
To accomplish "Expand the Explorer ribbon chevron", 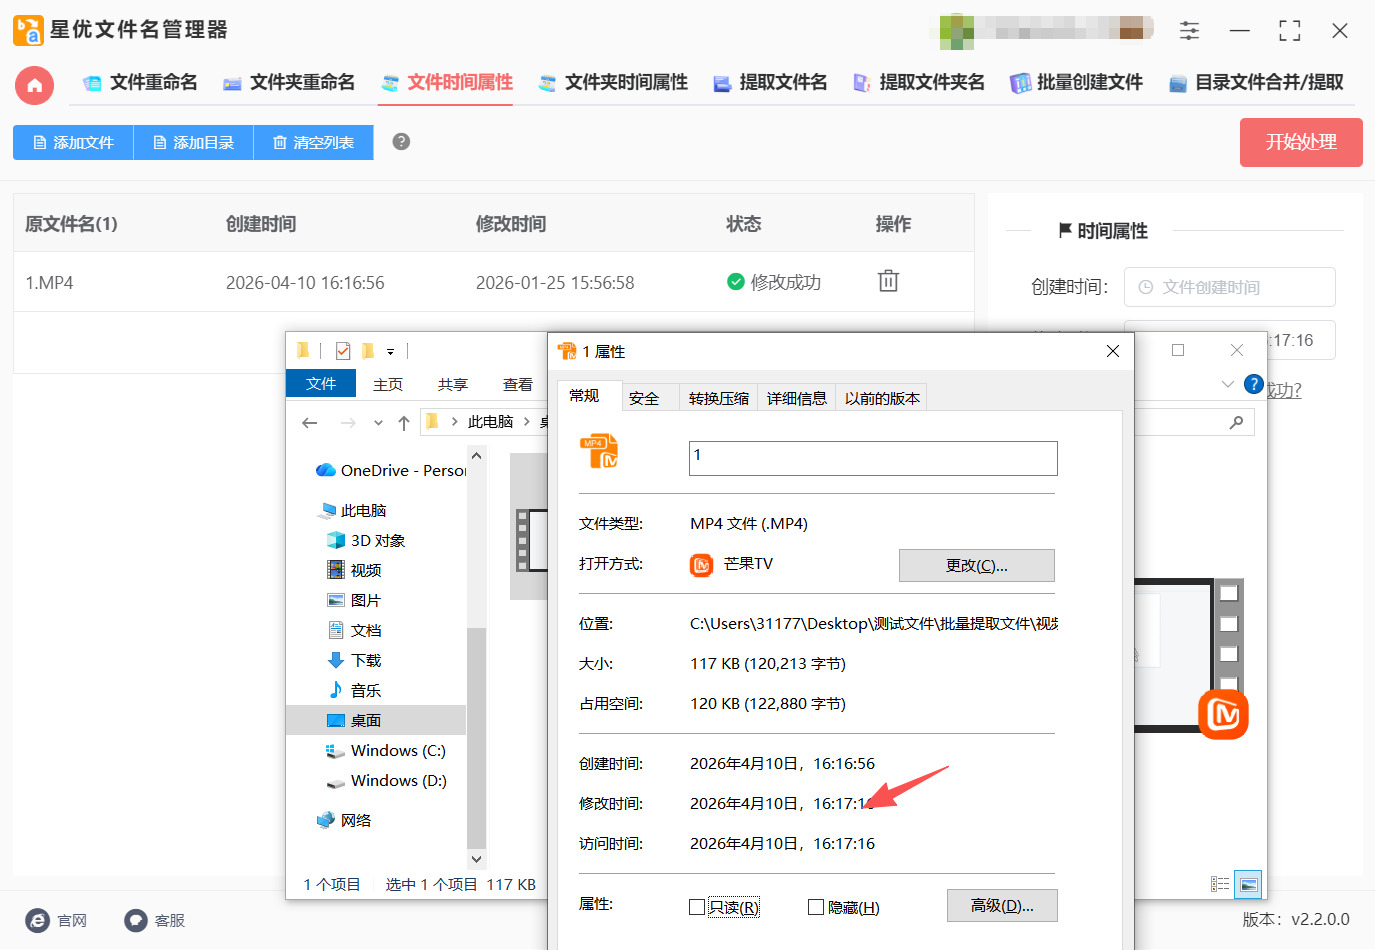I will point(1227,384).
